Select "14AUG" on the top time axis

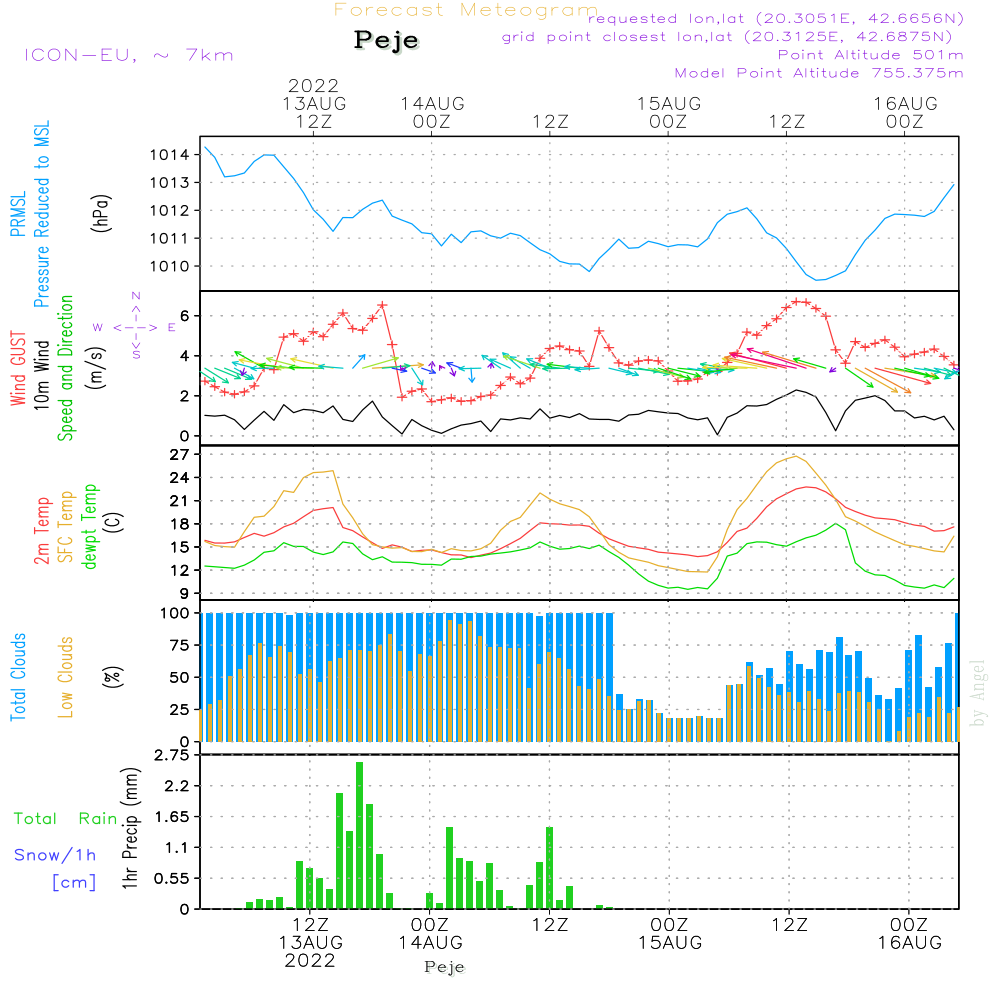tap(432, 103)
